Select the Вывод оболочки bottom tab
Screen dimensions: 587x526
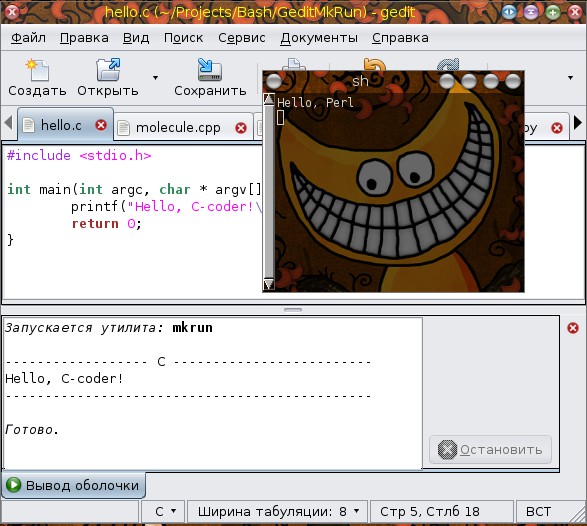click(74, 485)
